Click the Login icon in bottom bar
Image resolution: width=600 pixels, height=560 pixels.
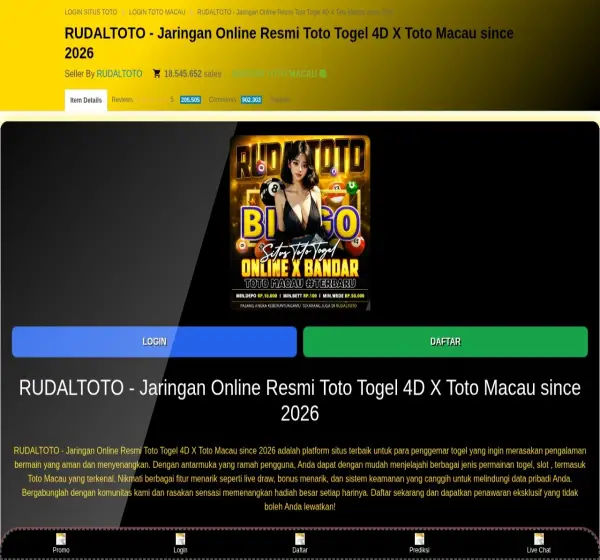180,539
